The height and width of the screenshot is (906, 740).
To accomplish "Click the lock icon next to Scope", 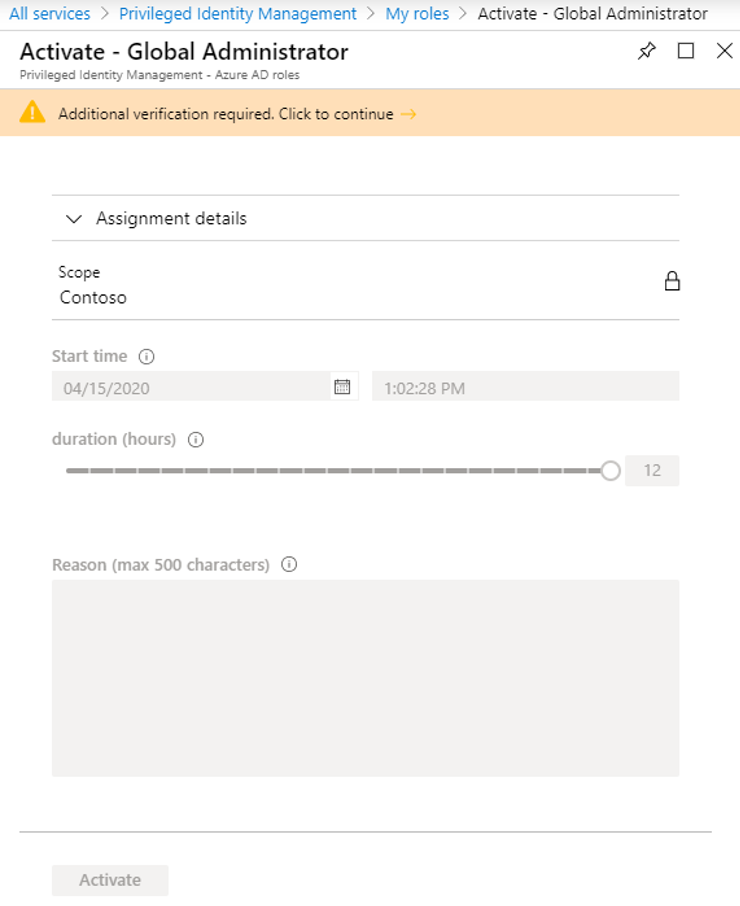I will (672, 281).
